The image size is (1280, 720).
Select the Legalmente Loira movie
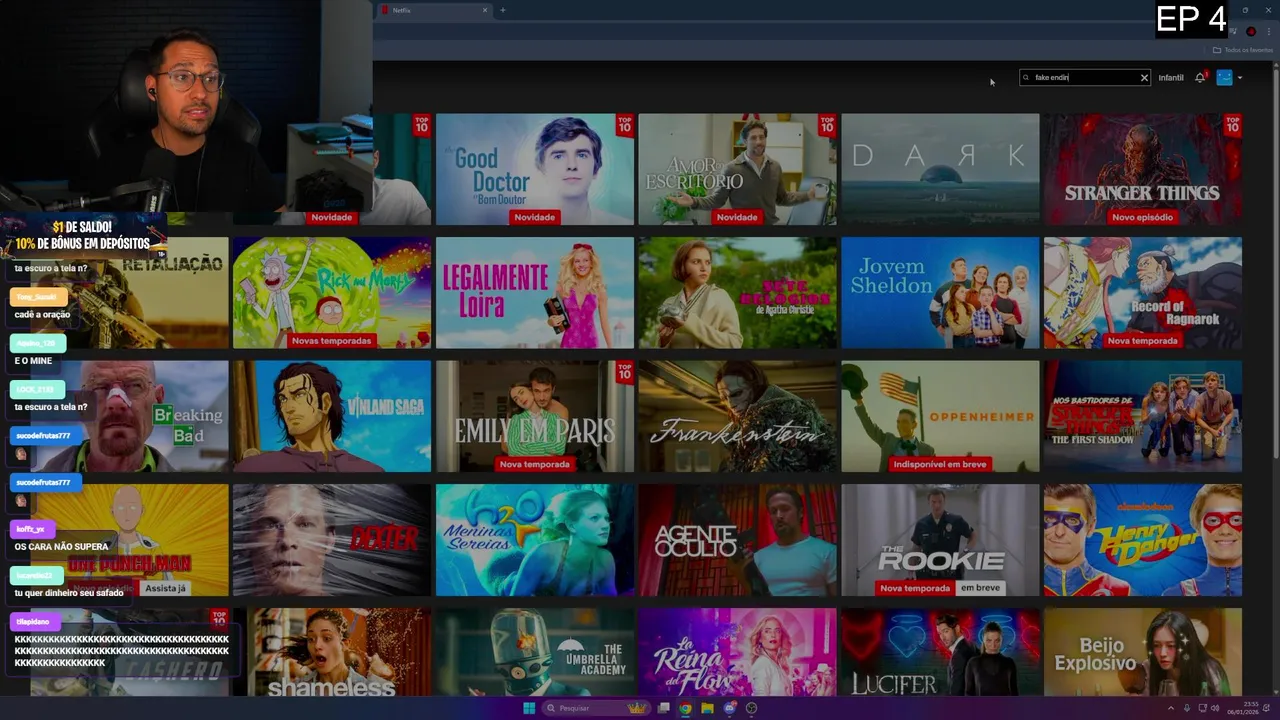coord(535,293)
